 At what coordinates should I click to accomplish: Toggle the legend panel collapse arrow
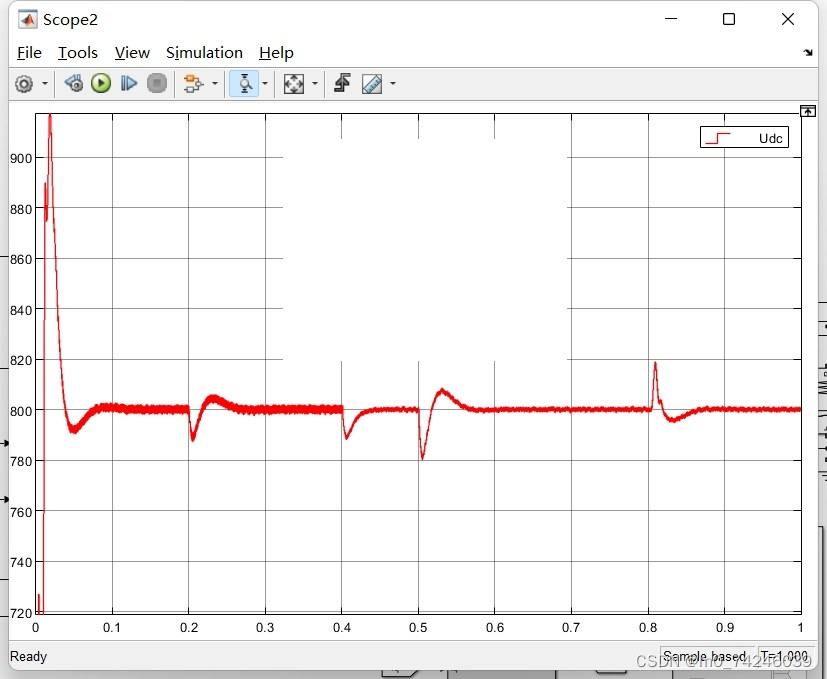(808, 110)
